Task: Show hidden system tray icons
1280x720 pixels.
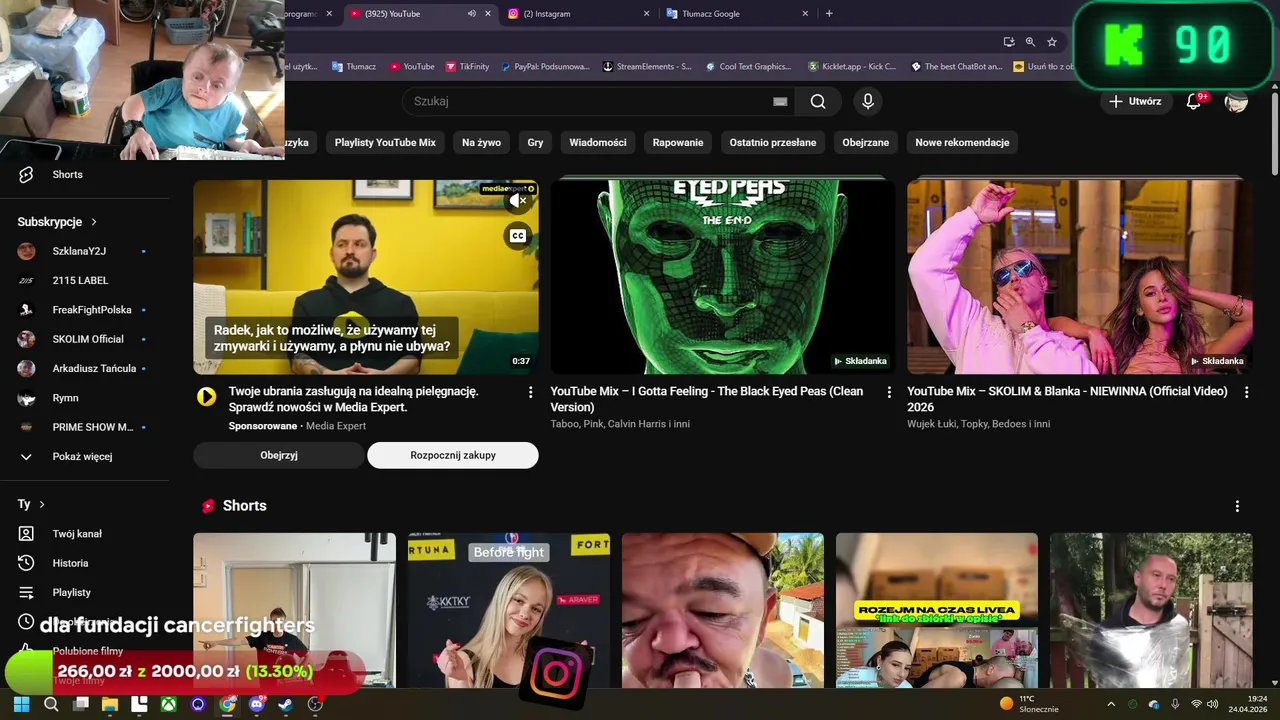Action: pyautogui.click(x=1110, y=704)
